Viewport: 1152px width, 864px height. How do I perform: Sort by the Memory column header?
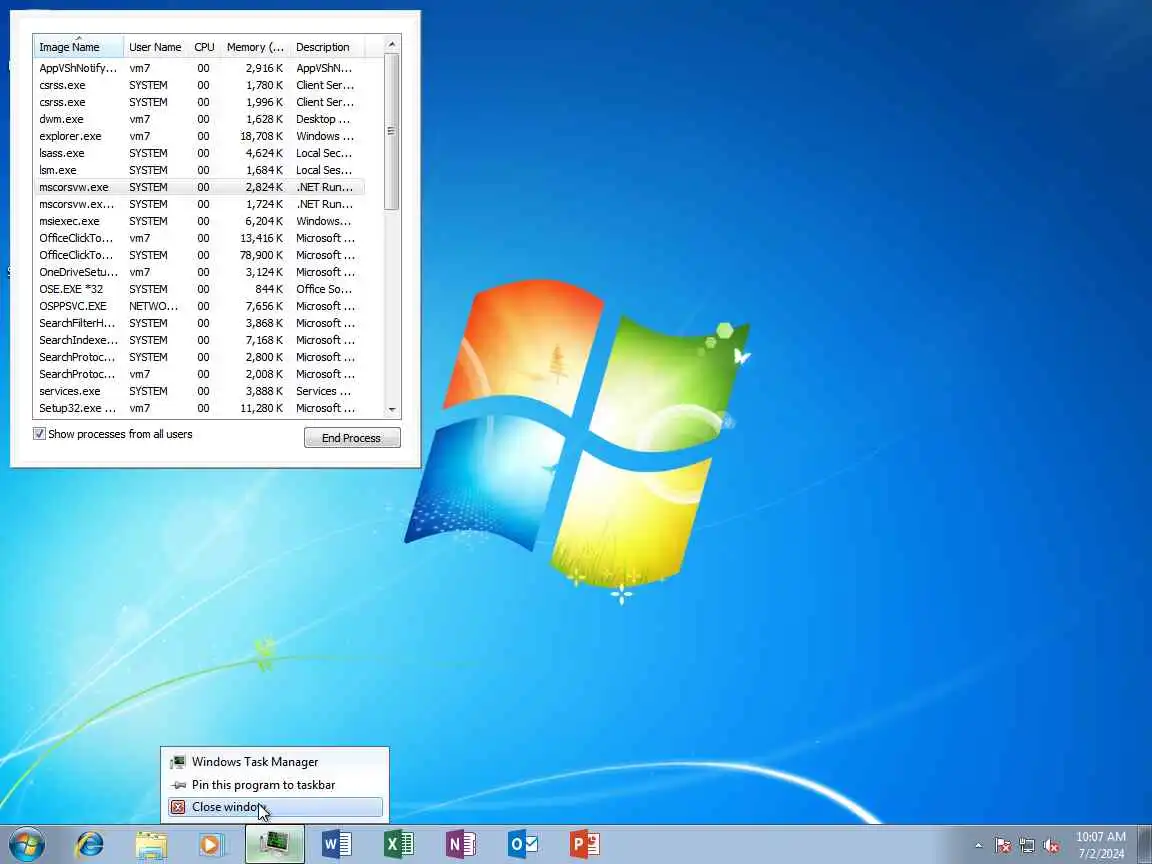pos(255,47)
